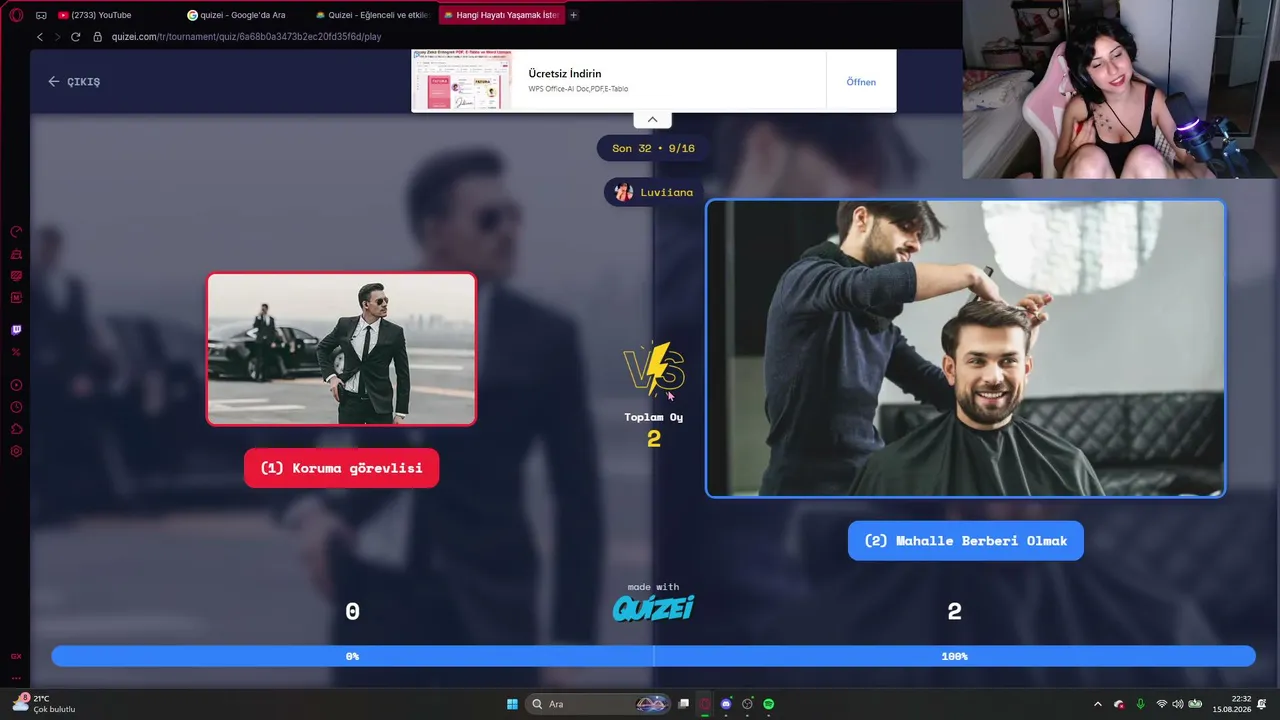Open GX Cleaner in the sidebar
1280x720 pixels.
coord(16,254)
